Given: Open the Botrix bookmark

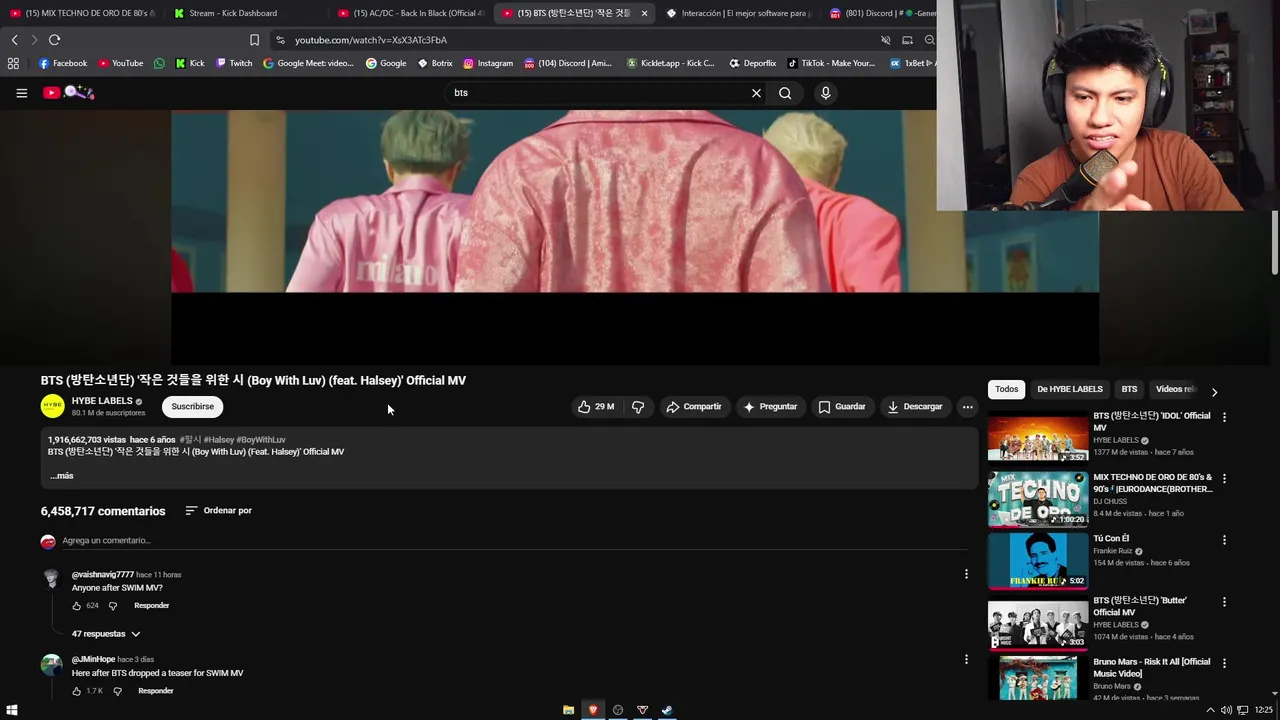Looking at the screenshot, I should coord(435,63).
